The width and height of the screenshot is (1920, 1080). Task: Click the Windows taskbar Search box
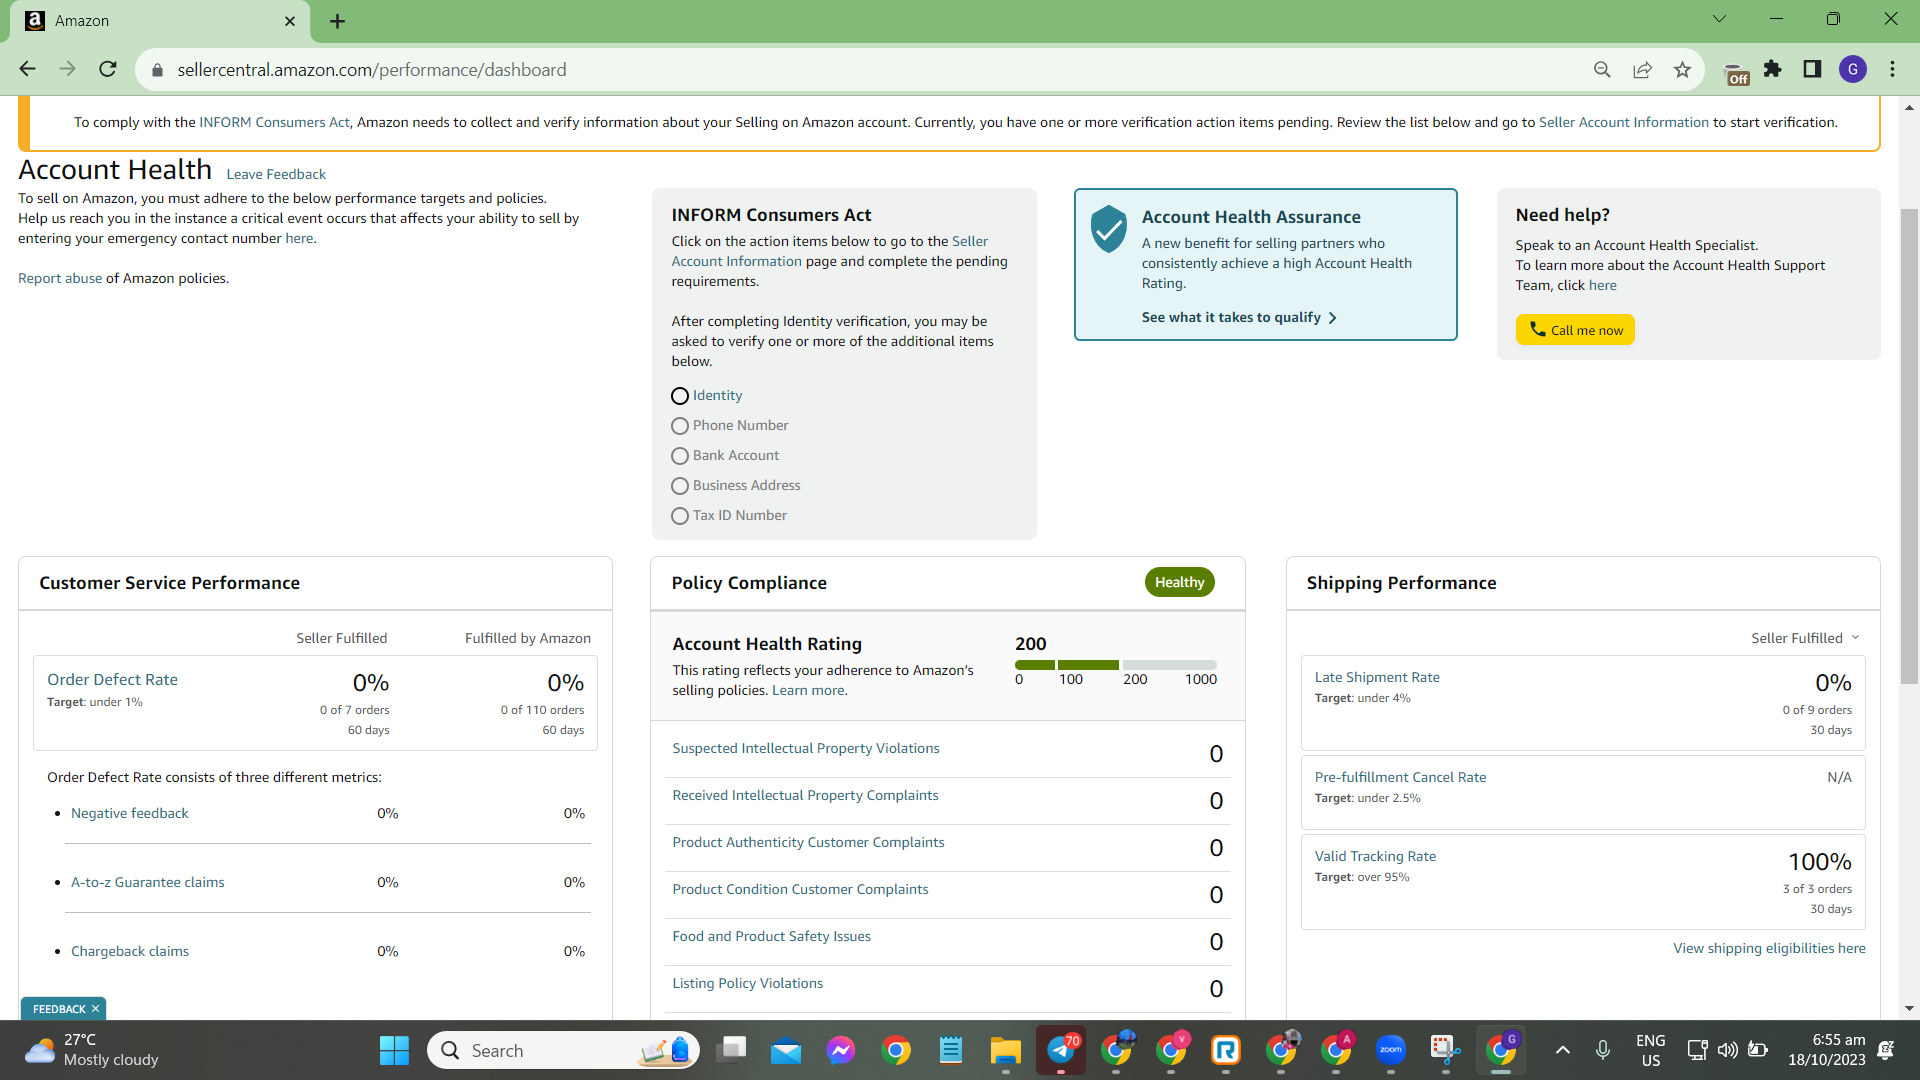point(564,1050)
